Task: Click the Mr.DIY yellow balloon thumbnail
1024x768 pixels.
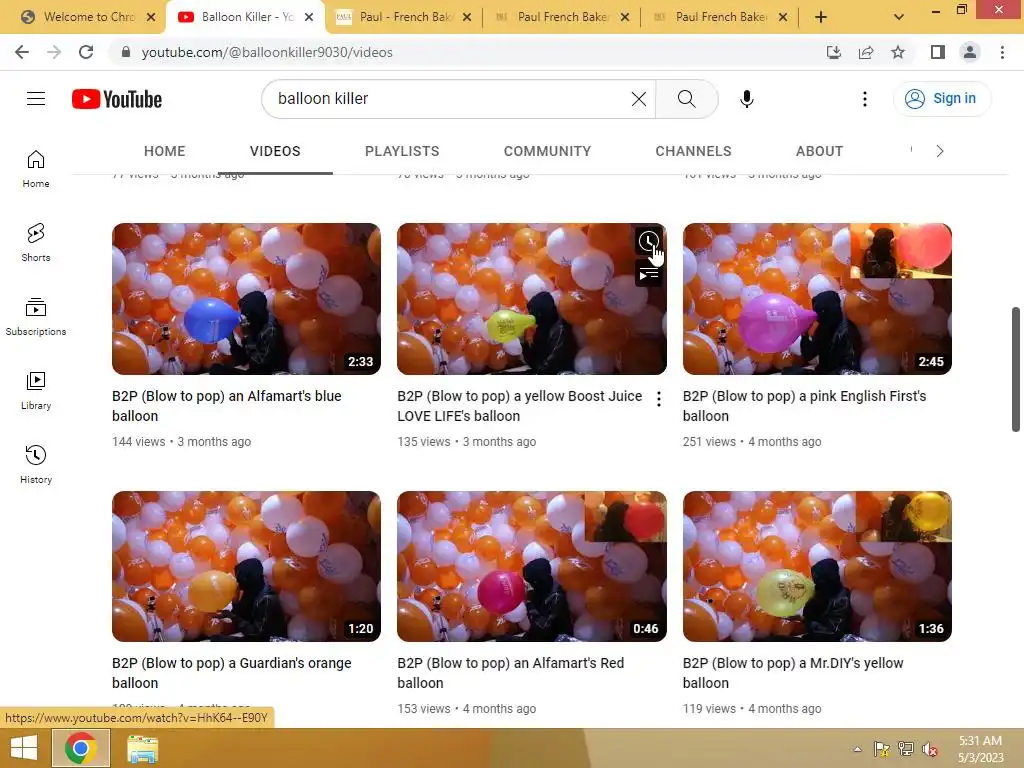Action: click(817, 566)
